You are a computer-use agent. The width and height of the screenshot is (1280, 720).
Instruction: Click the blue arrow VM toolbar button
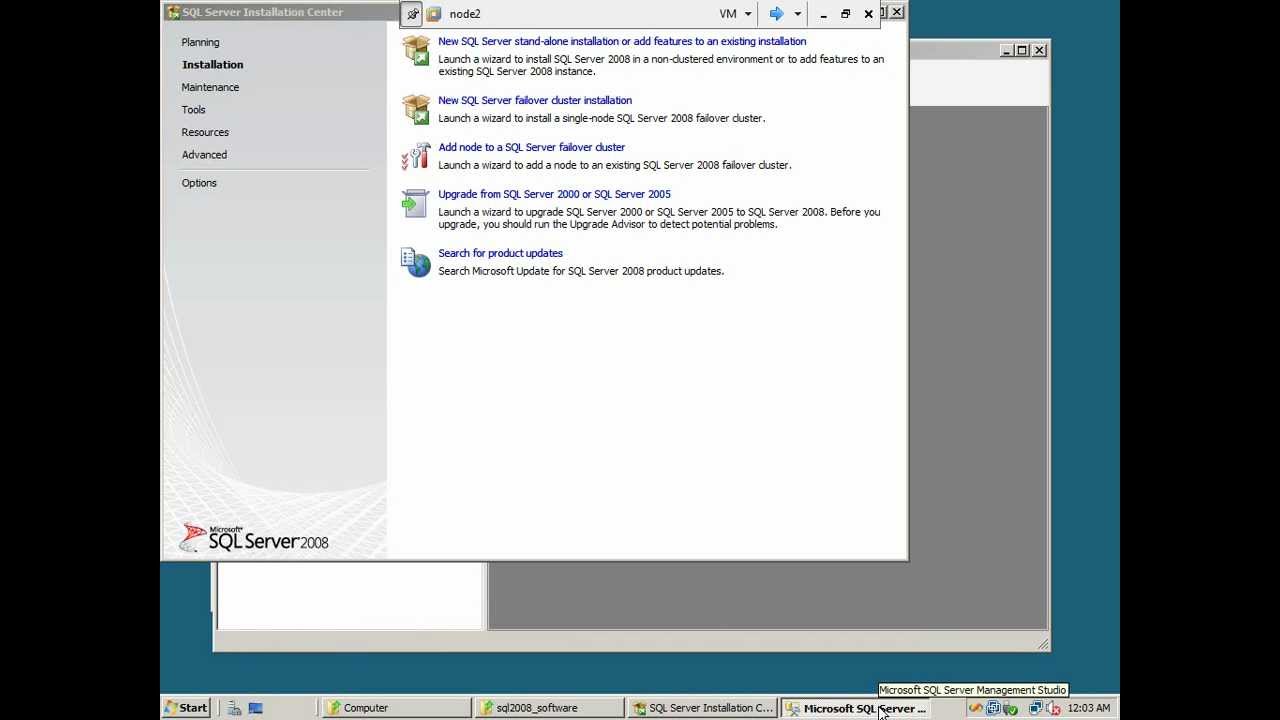click(x=776, y=14)
